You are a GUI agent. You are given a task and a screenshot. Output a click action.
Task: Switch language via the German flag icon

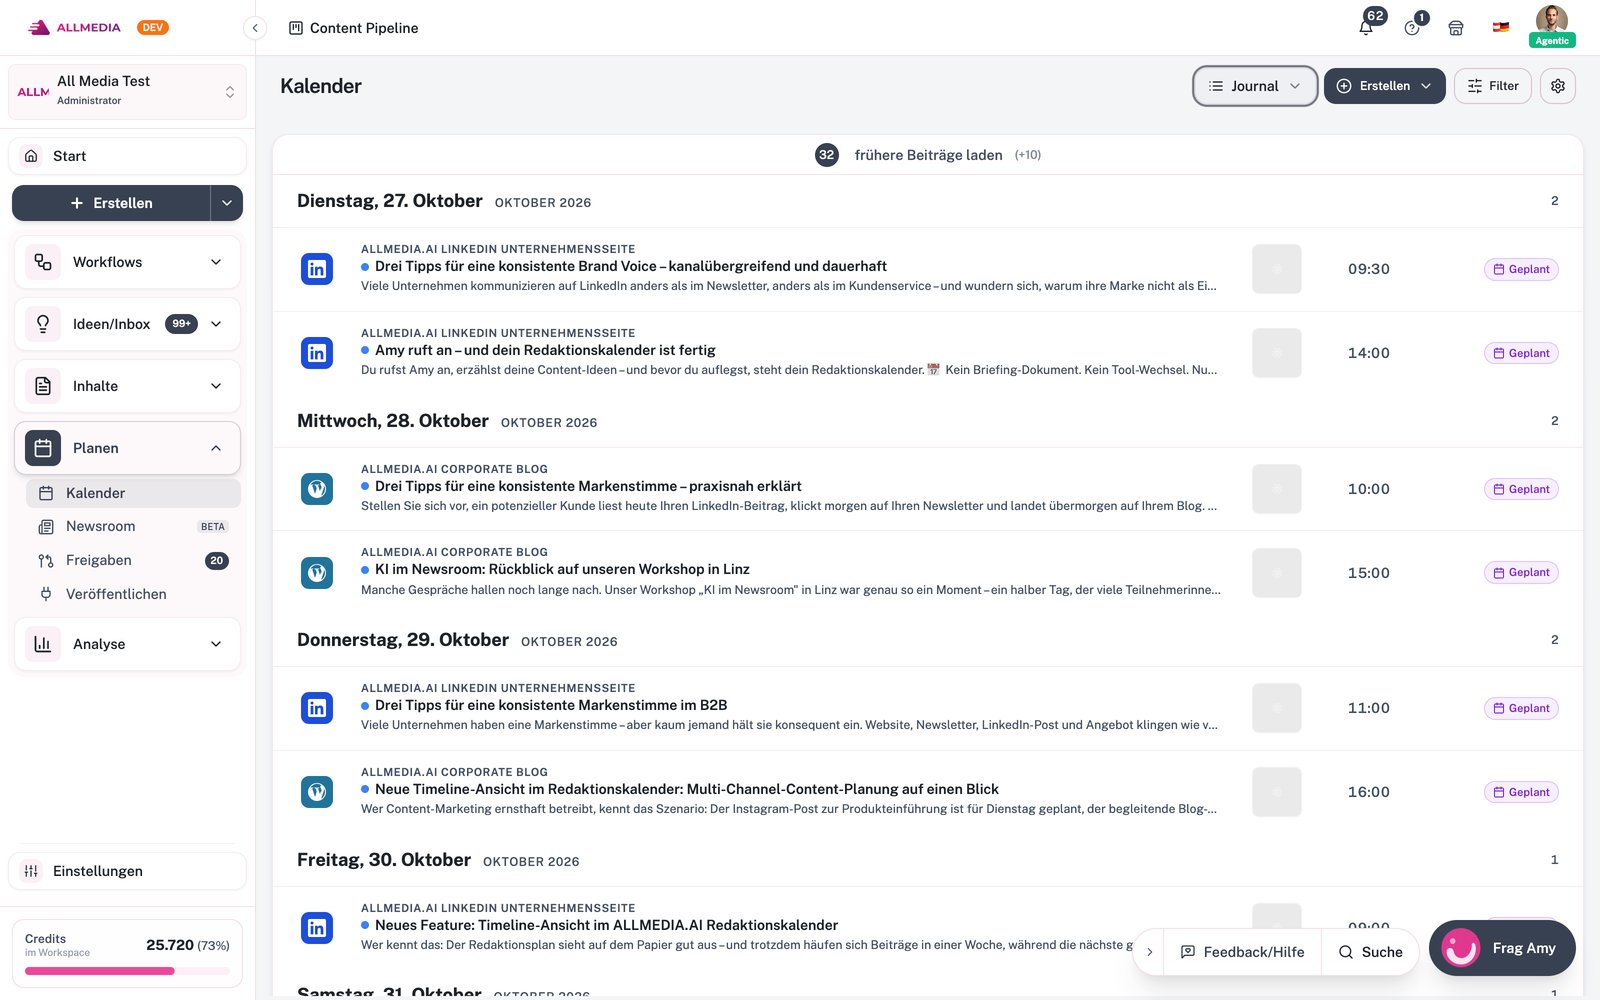(x=1501, y=28)
